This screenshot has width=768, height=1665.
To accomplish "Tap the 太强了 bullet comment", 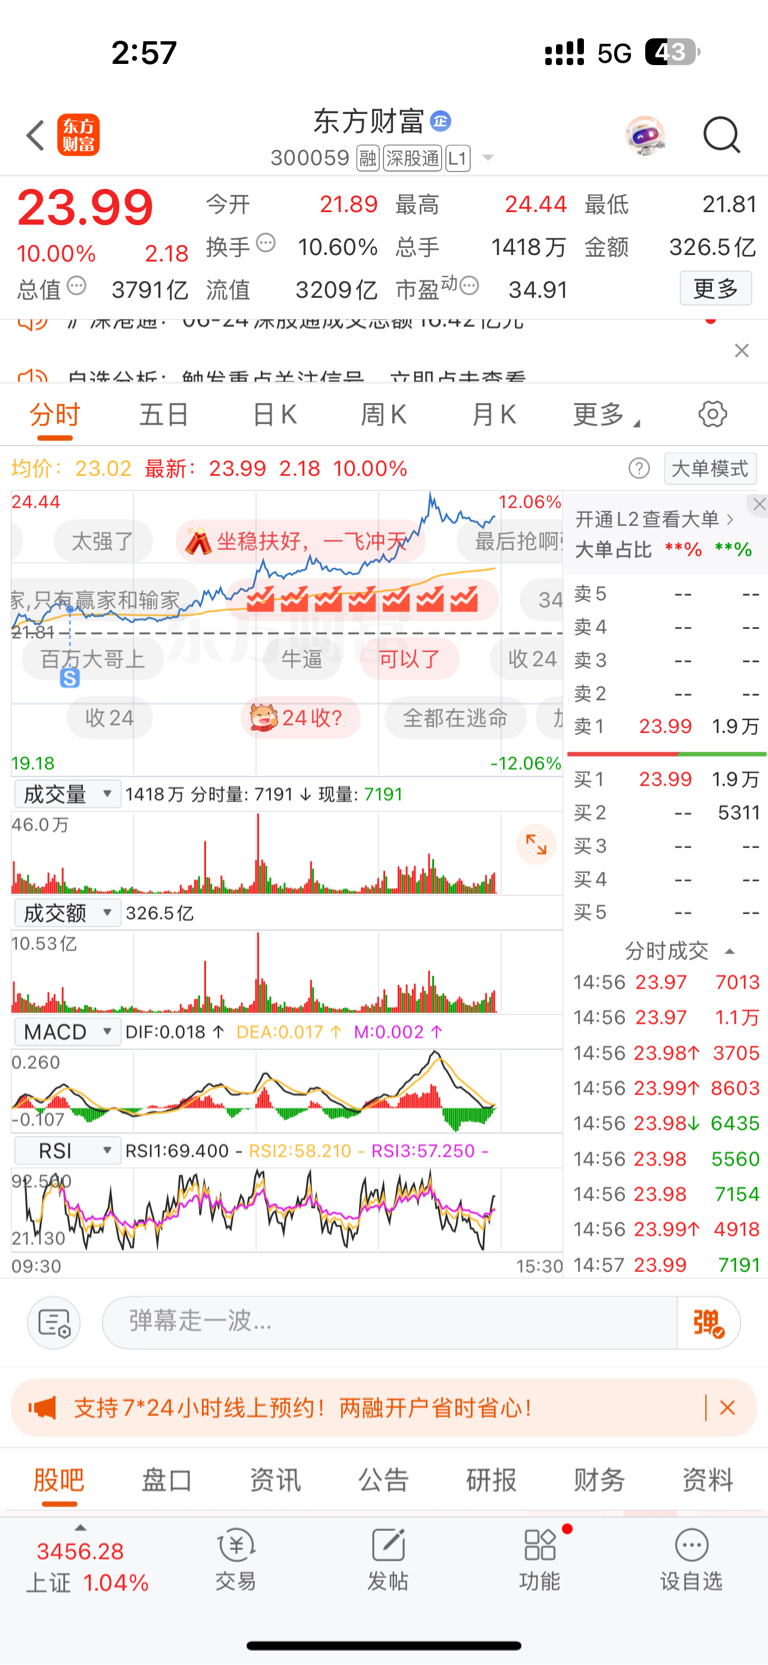I will [x=102, y=541].
